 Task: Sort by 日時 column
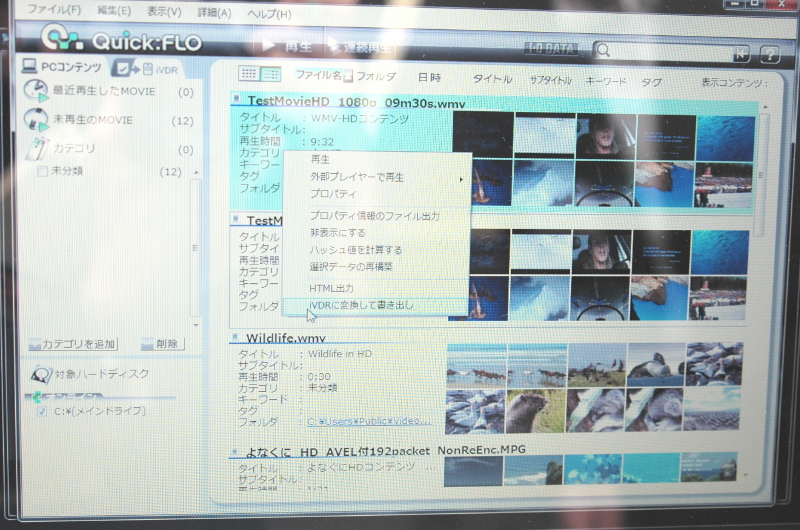[x=429, y=78]
